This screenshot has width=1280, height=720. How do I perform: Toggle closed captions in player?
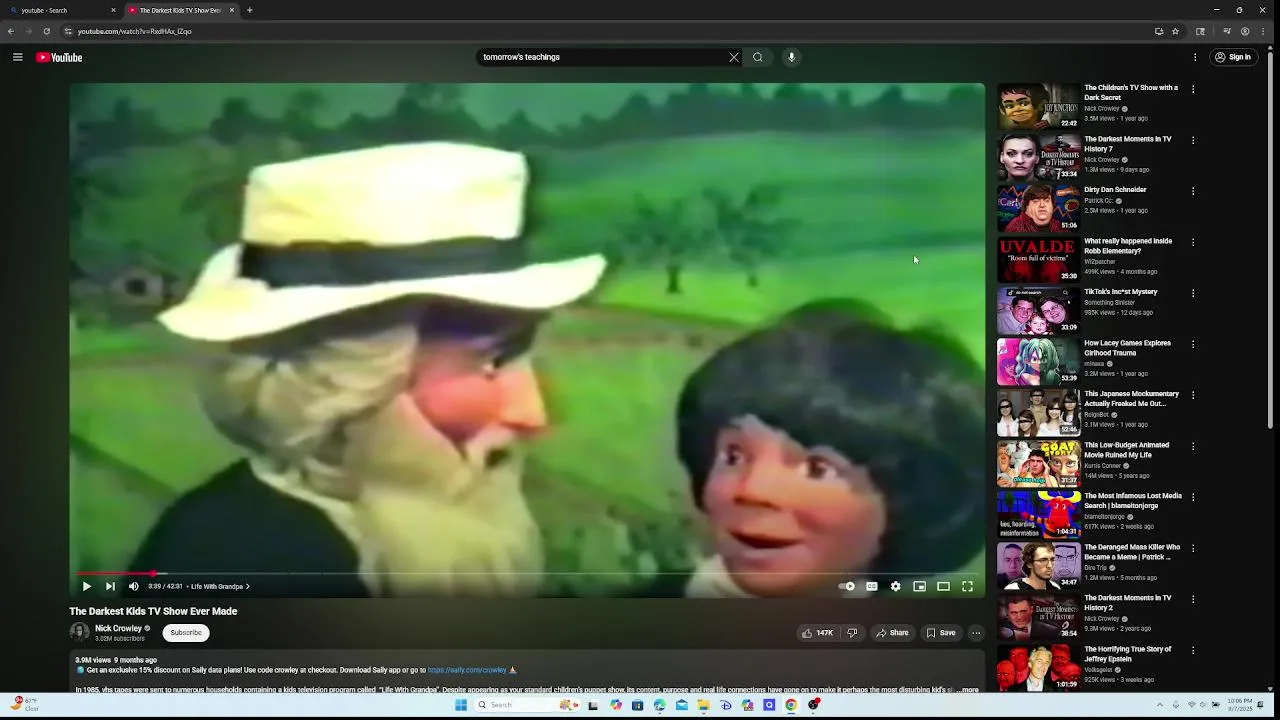872,586
